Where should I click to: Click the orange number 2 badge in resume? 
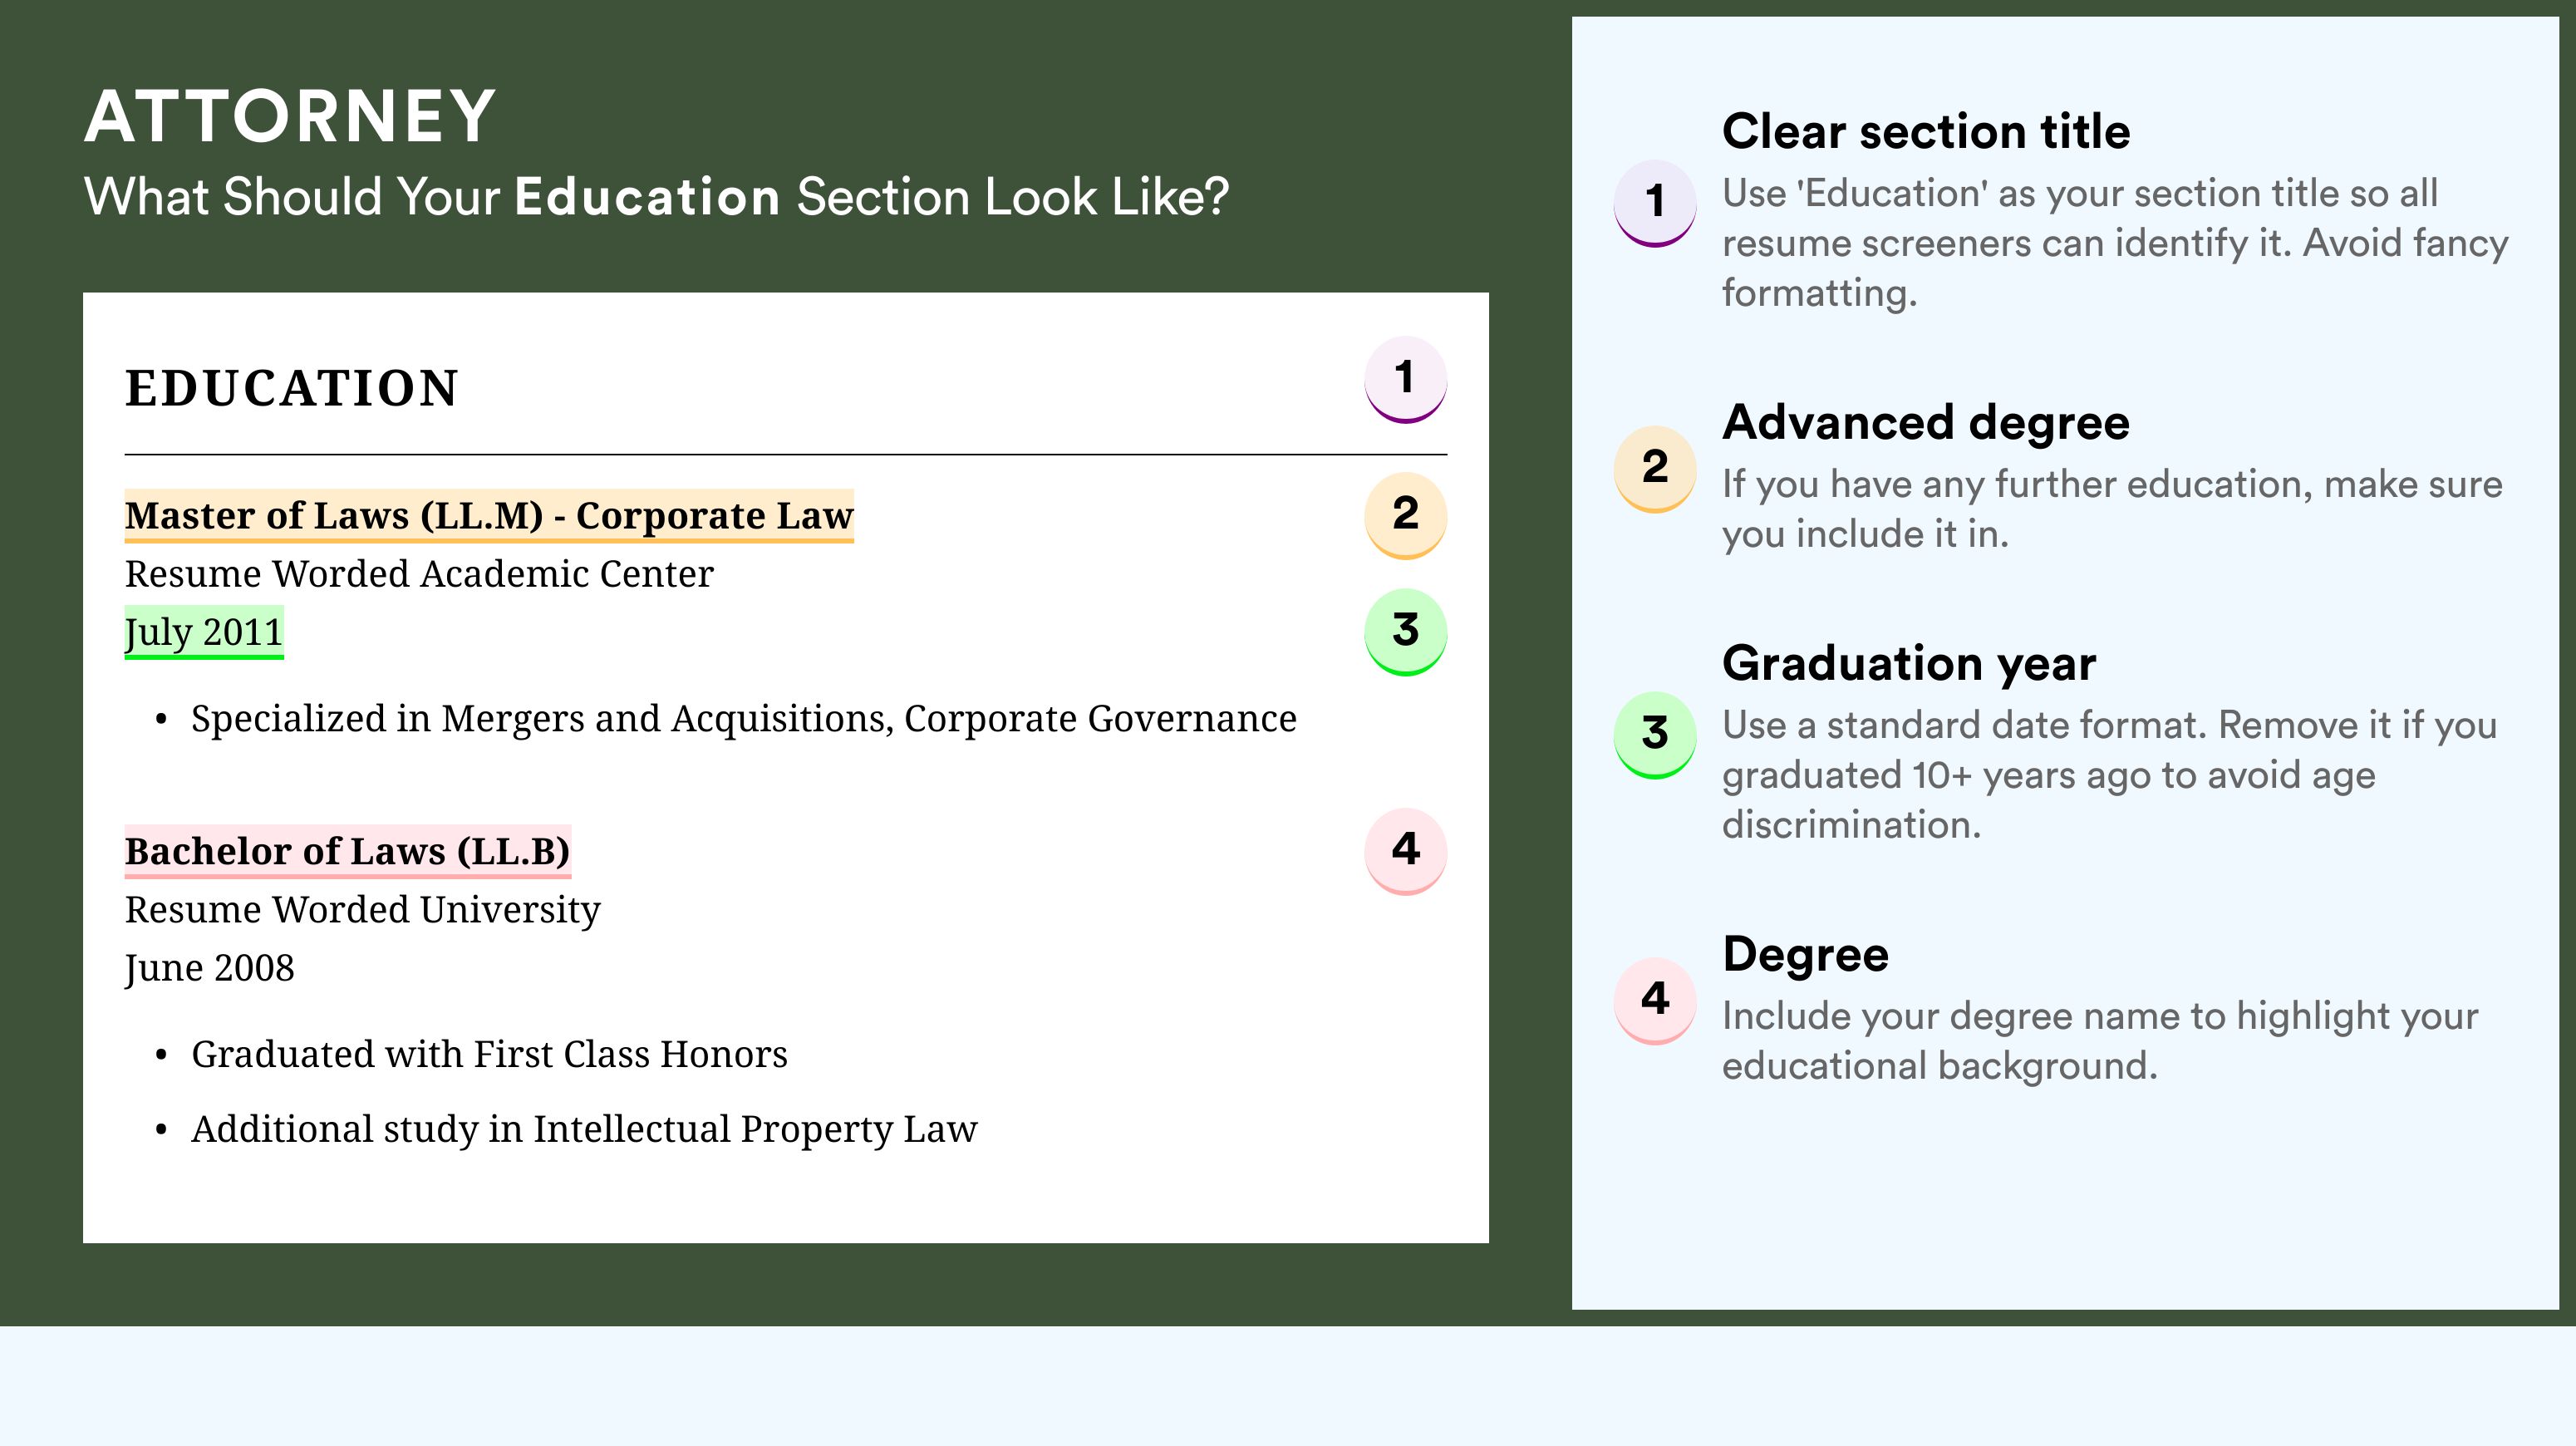[x=1405, y=515]
